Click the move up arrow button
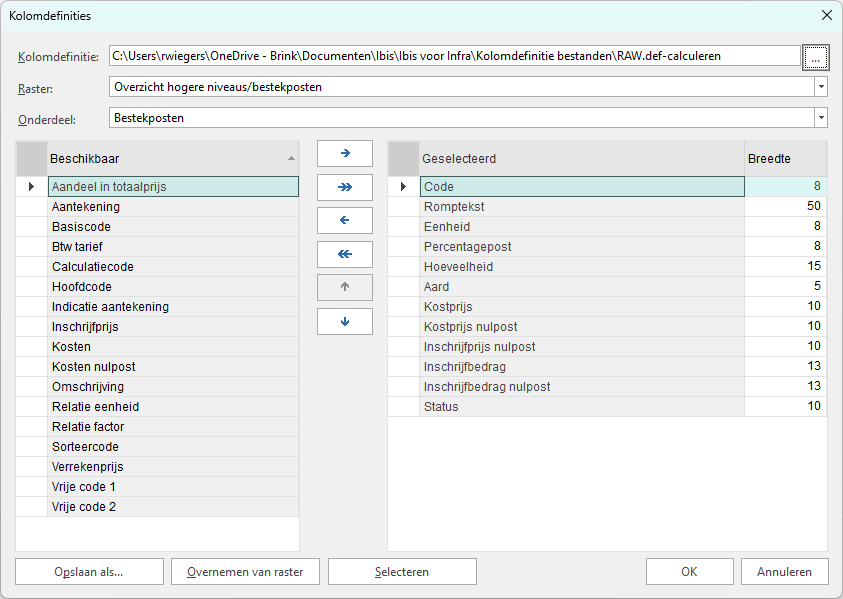This screenshot has width=843, height=599. click(345, 288)
